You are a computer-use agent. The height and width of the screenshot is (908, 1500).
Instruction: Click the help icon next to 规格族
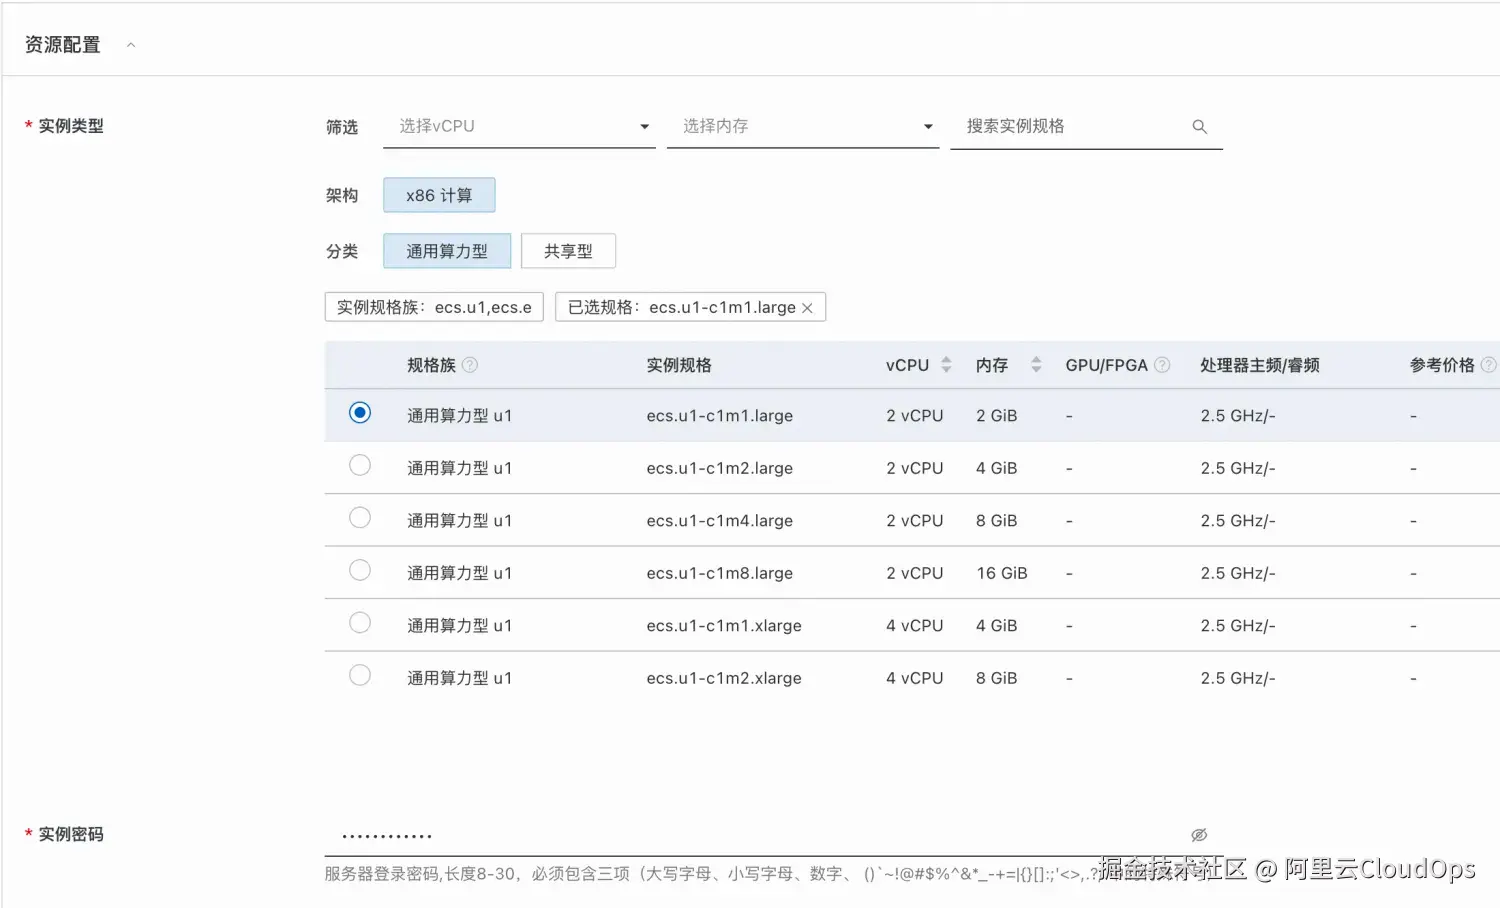(x=470, y=365)
